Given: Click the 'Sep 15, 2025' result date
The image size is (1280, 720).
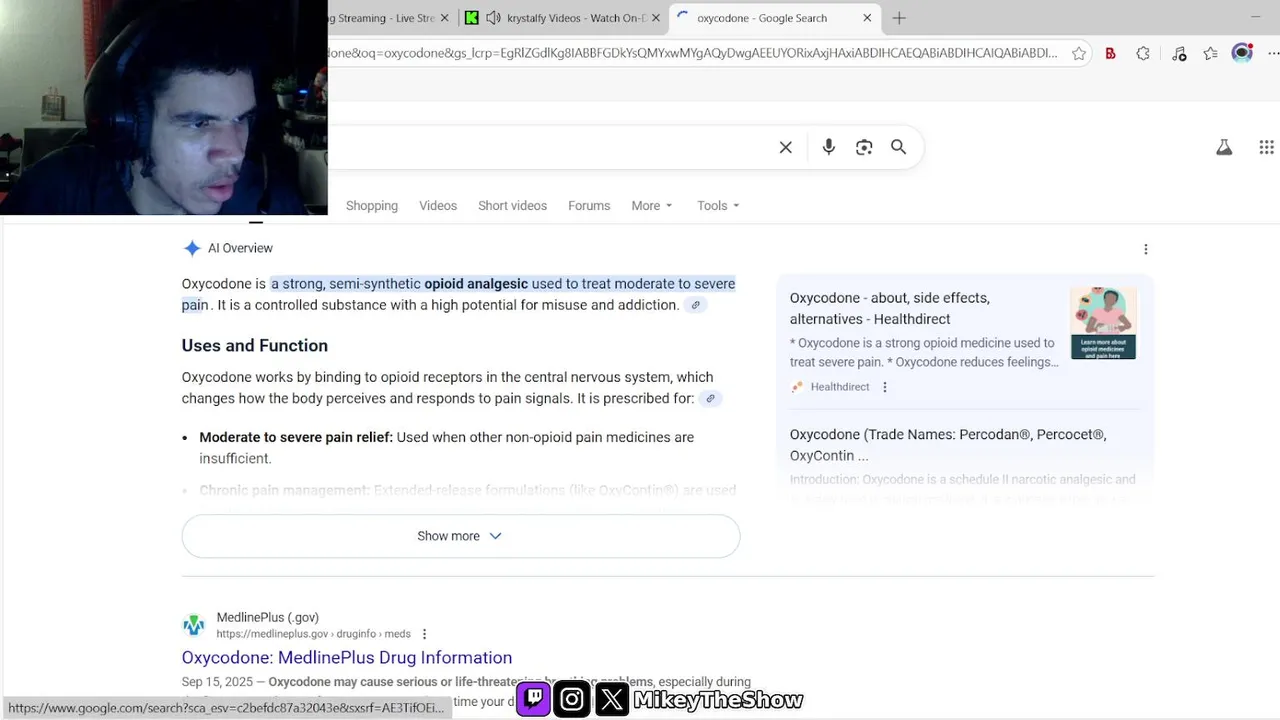Looking at the screenshot, I should pyautogui.click(x=217, y=682).
